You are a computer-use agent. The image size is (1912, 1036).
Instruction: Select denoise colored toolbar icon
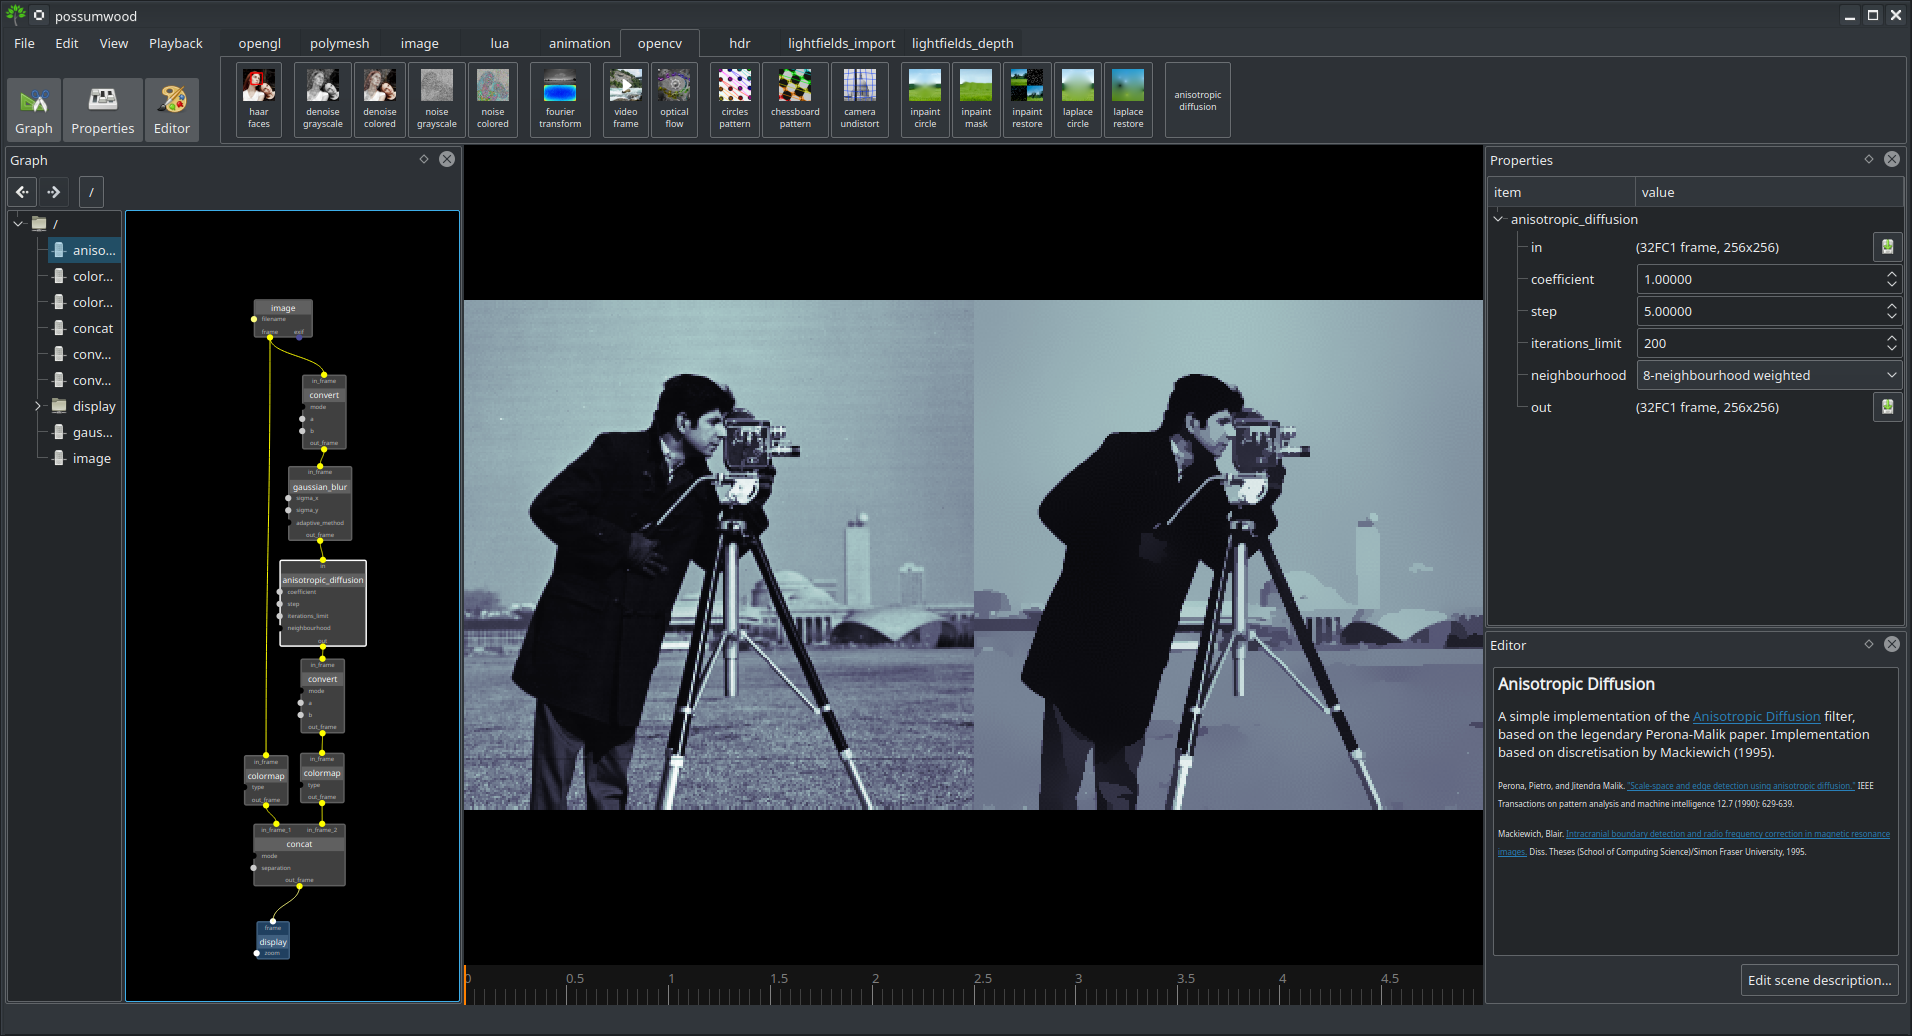[380, 99]
